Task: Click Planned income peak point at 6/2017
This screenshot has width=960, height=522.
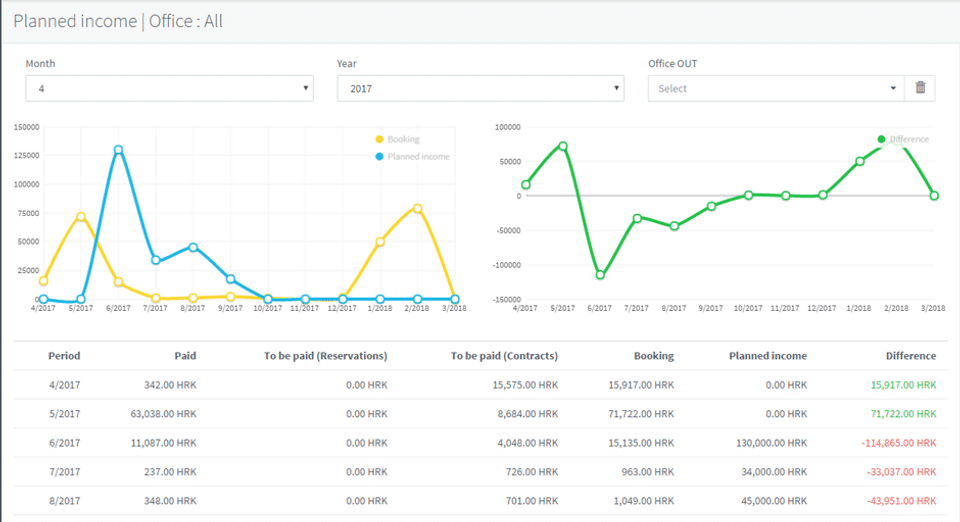Action: (118, 150)
